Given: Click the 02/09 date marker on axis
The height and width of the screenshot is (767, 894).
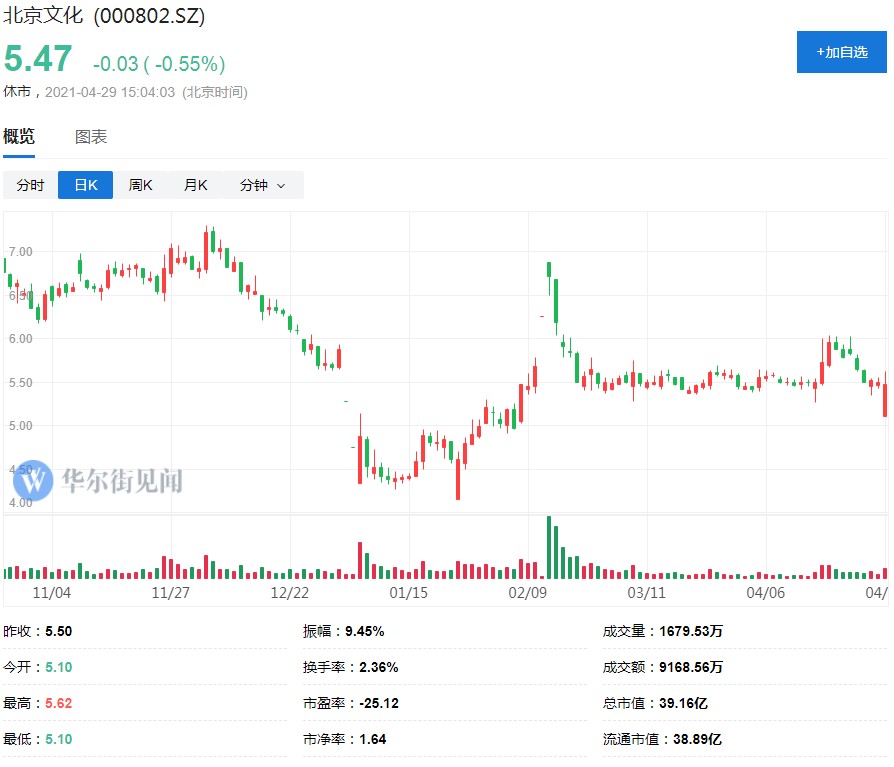Looking at the screenshot, I should point(528,592).
